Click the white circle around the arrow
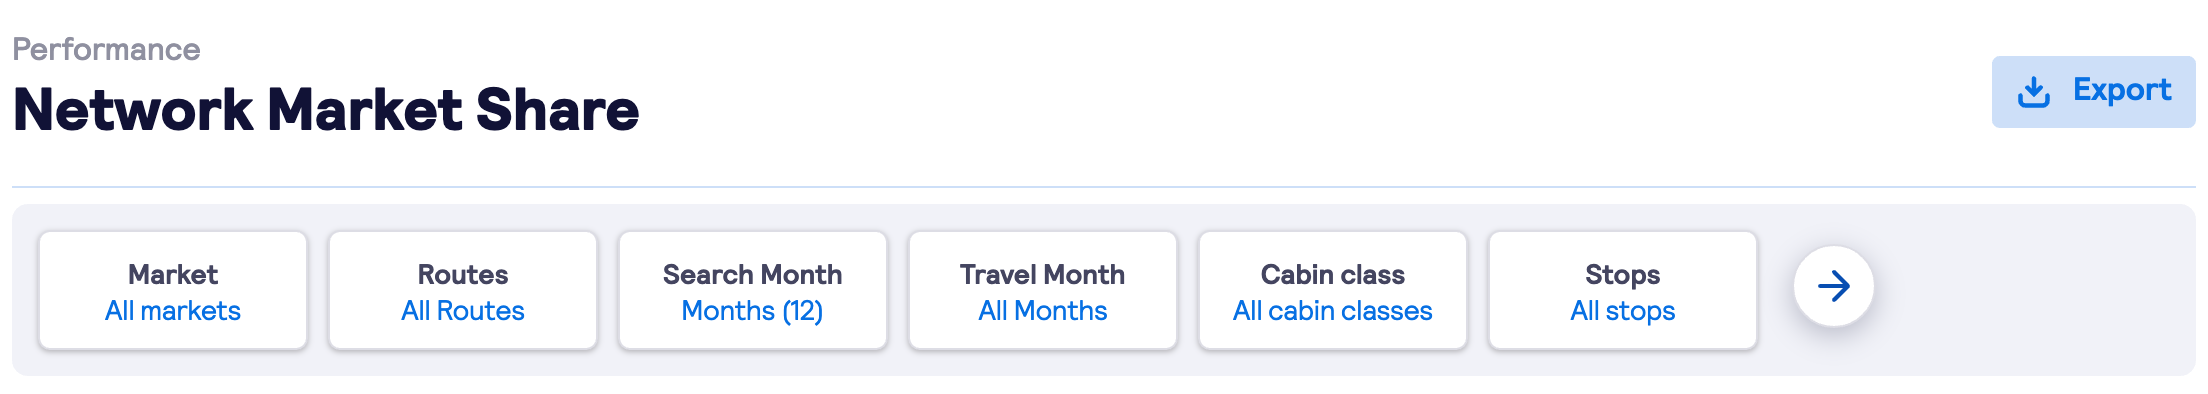2208x394 pixels. tap(1834, 287)
